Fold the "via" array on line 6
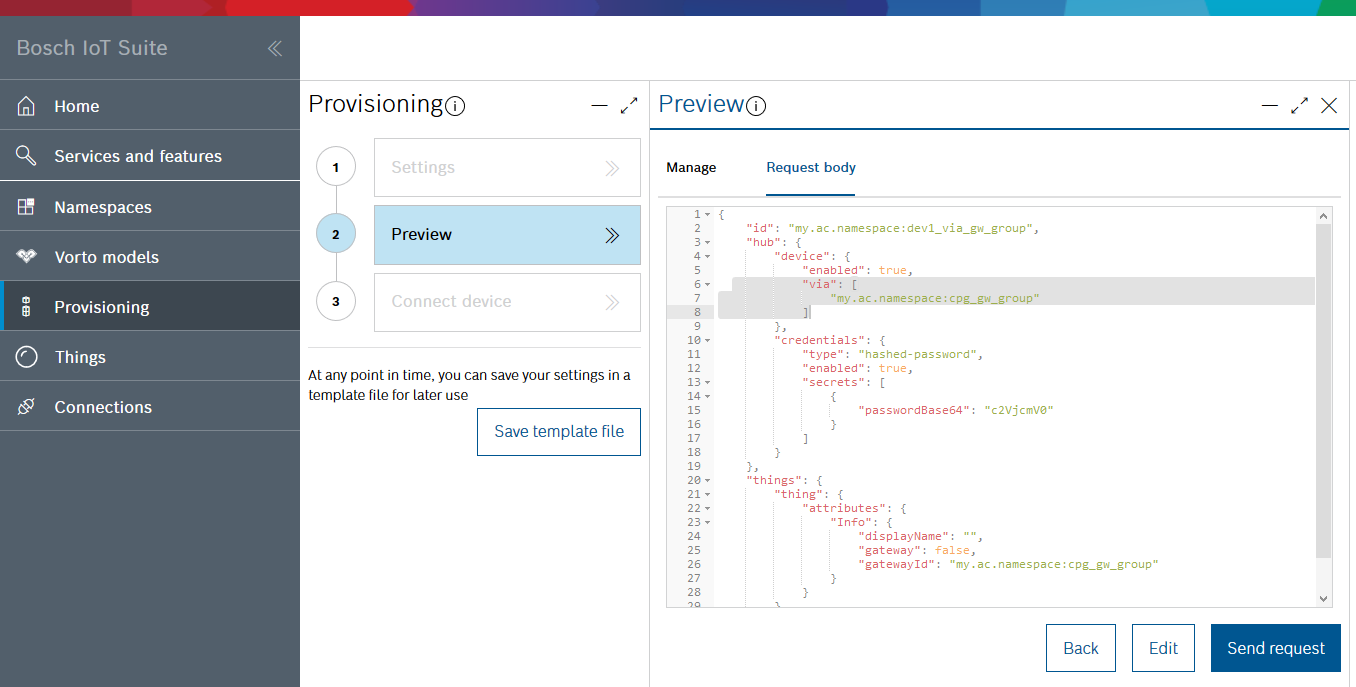This screenshot has height=687, width=1356. (x=708, y=285)
